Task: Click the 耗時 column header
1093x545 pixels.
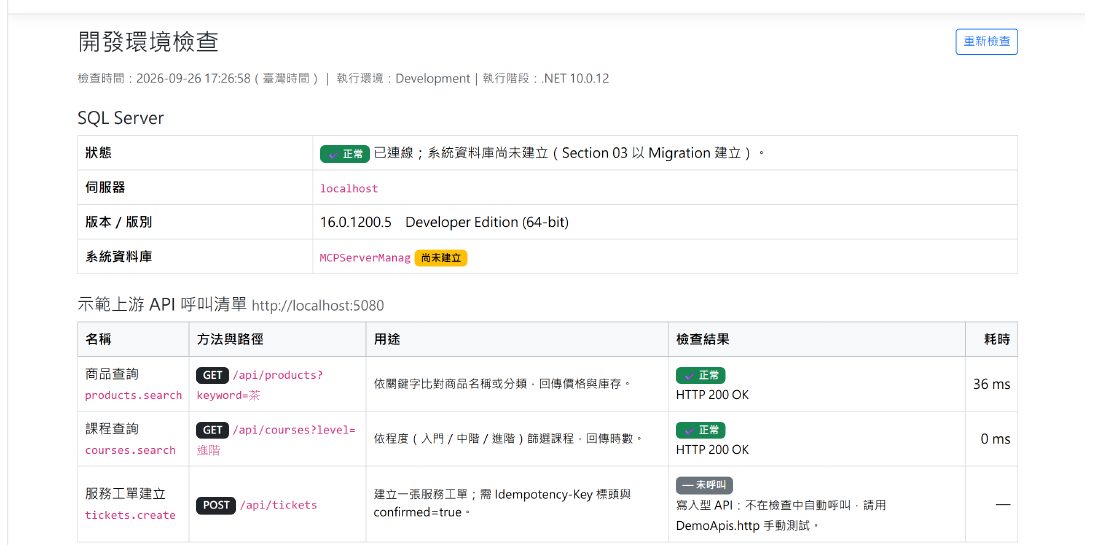Action: point(997,339)
